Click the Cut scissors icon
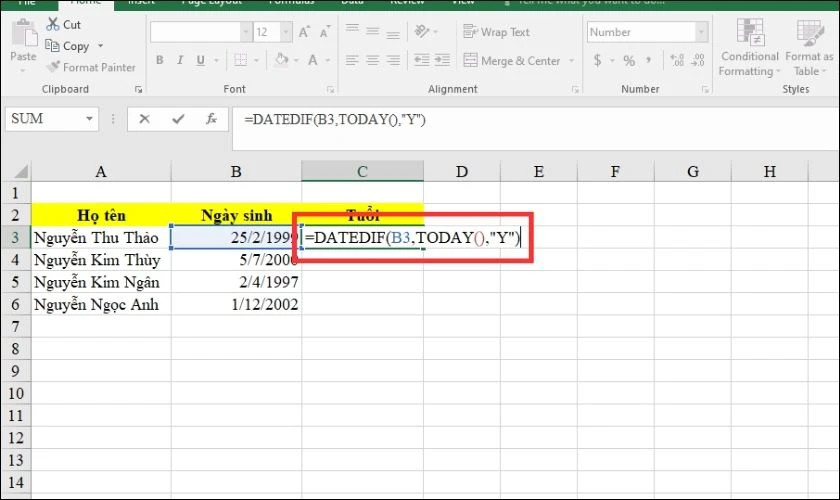 52,24
